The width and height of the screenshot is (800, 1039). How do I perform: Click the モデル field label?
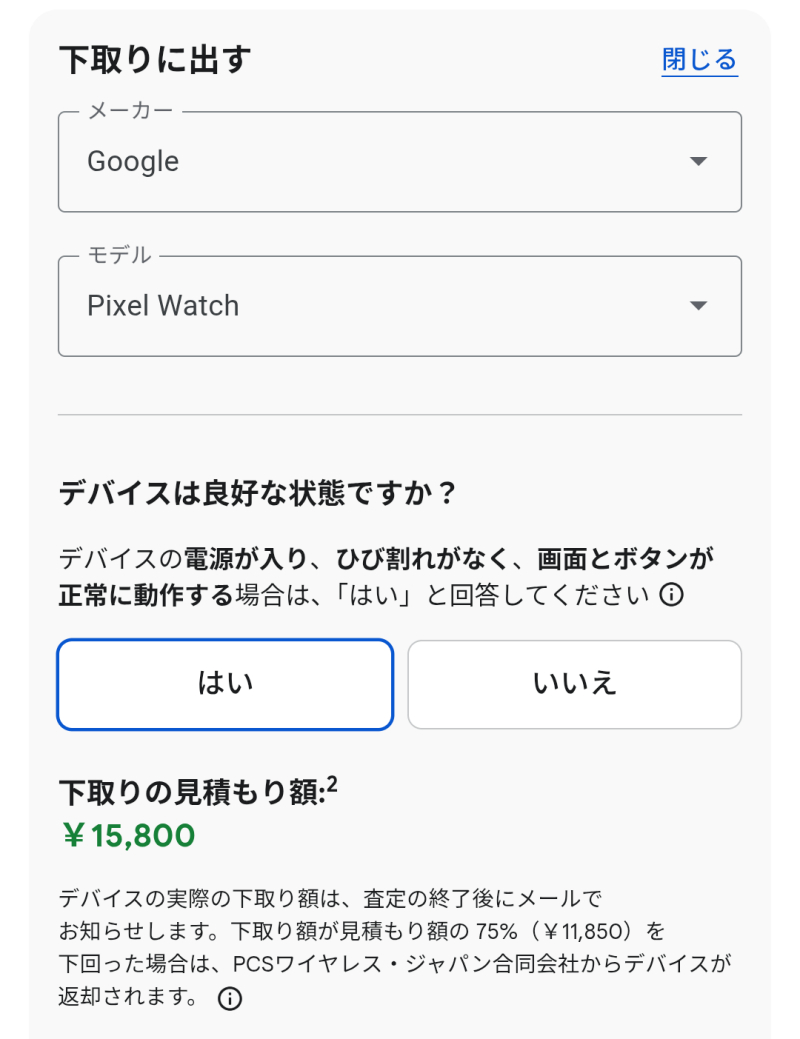coord(120,256)
